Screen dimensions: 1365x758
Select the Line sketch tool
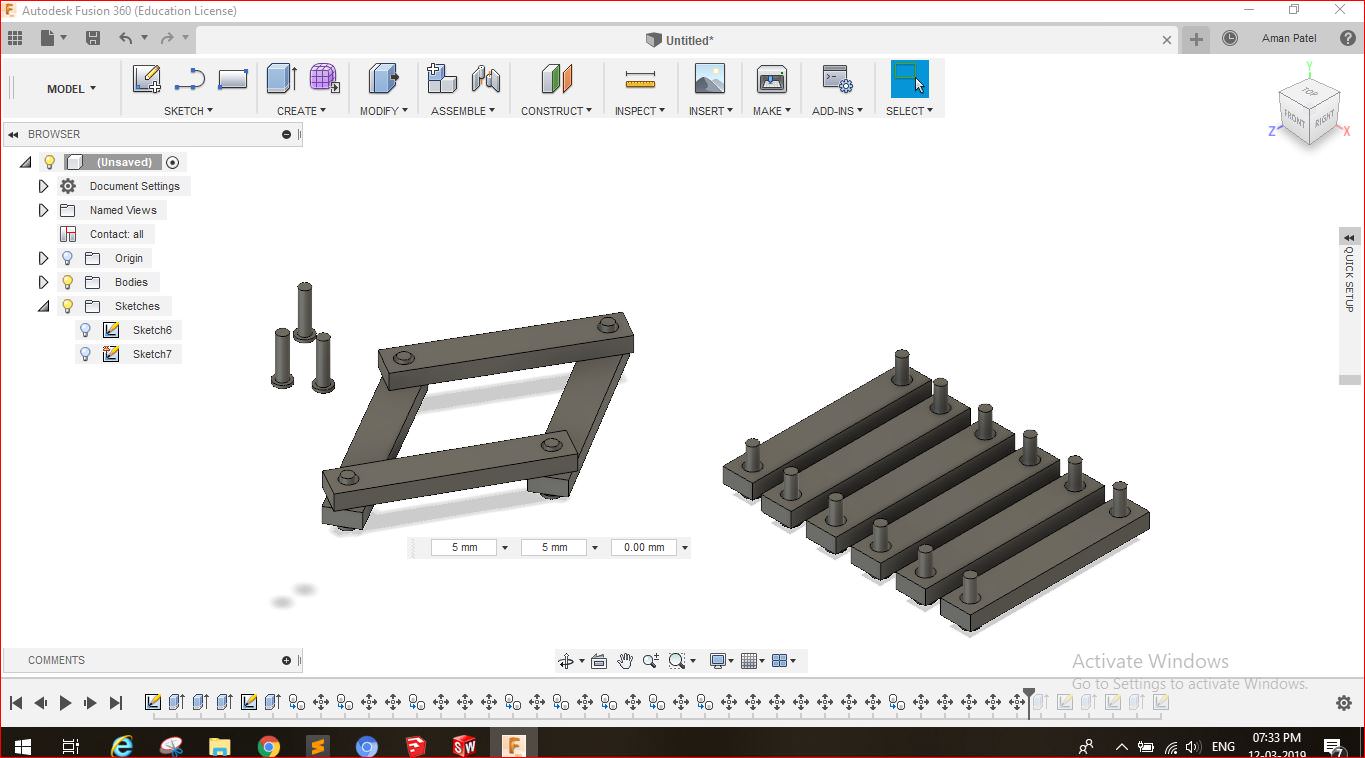pos(189,79)
